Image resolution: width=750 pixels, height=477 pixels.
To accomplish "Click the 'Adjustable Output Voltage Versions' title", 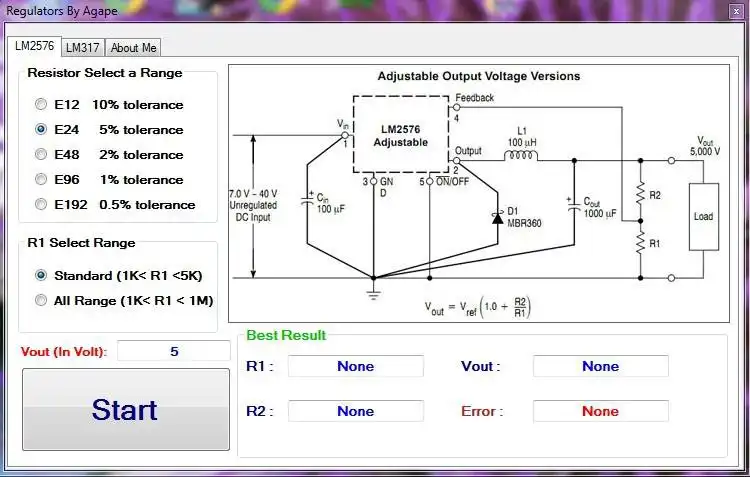I will (479, 76).
